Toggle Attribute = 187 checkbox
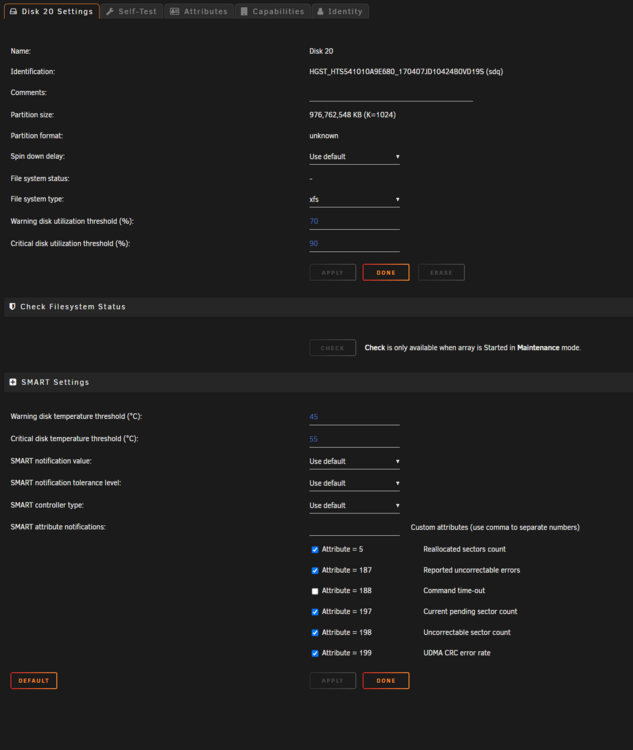This screenshot has height=750, width=633. point(315,570)
